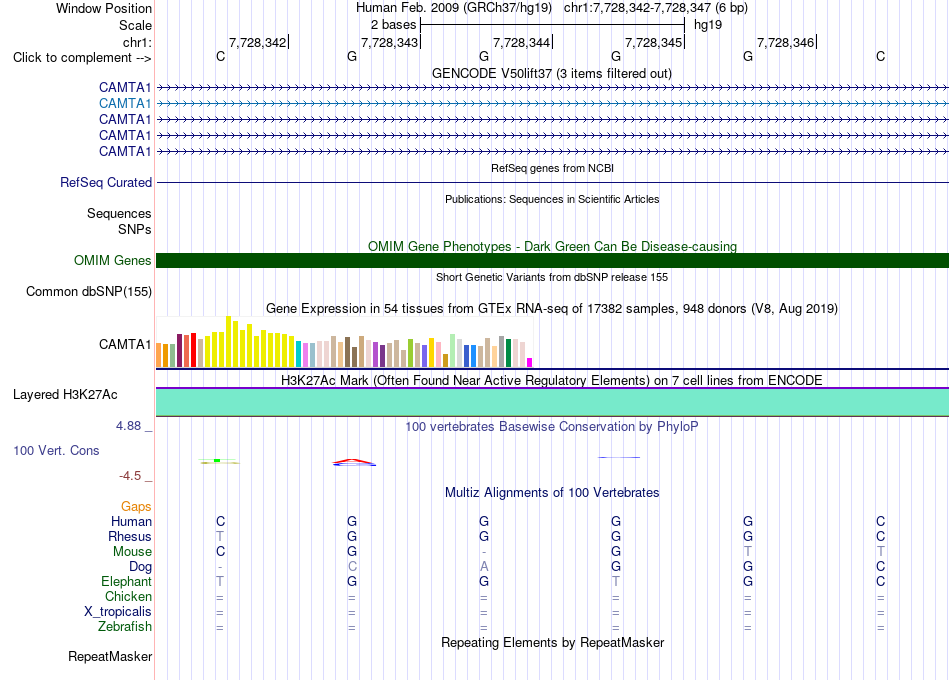950x680 pixels.
Task: Click the tallest yellow bar in GTEx chart
Action: tap(229, 342)
